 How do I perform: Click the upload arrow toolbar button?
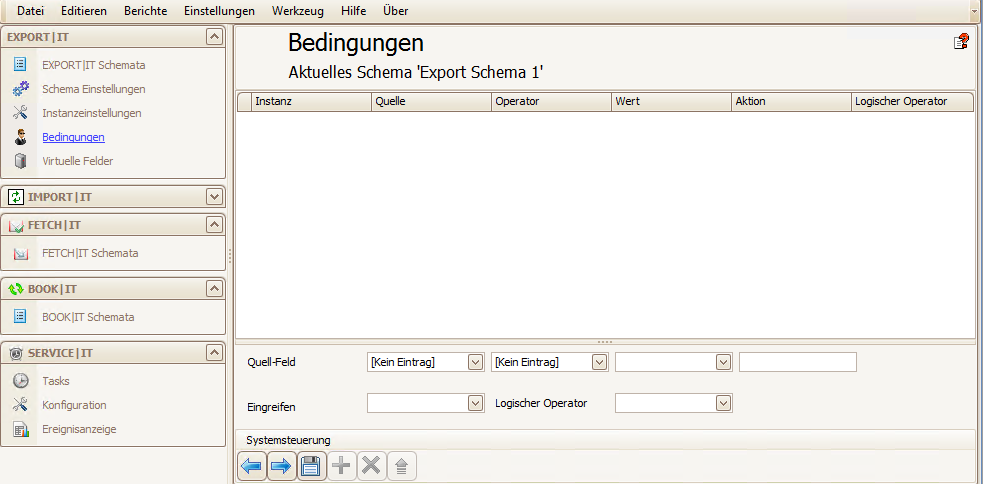click(x=402, y=466)
